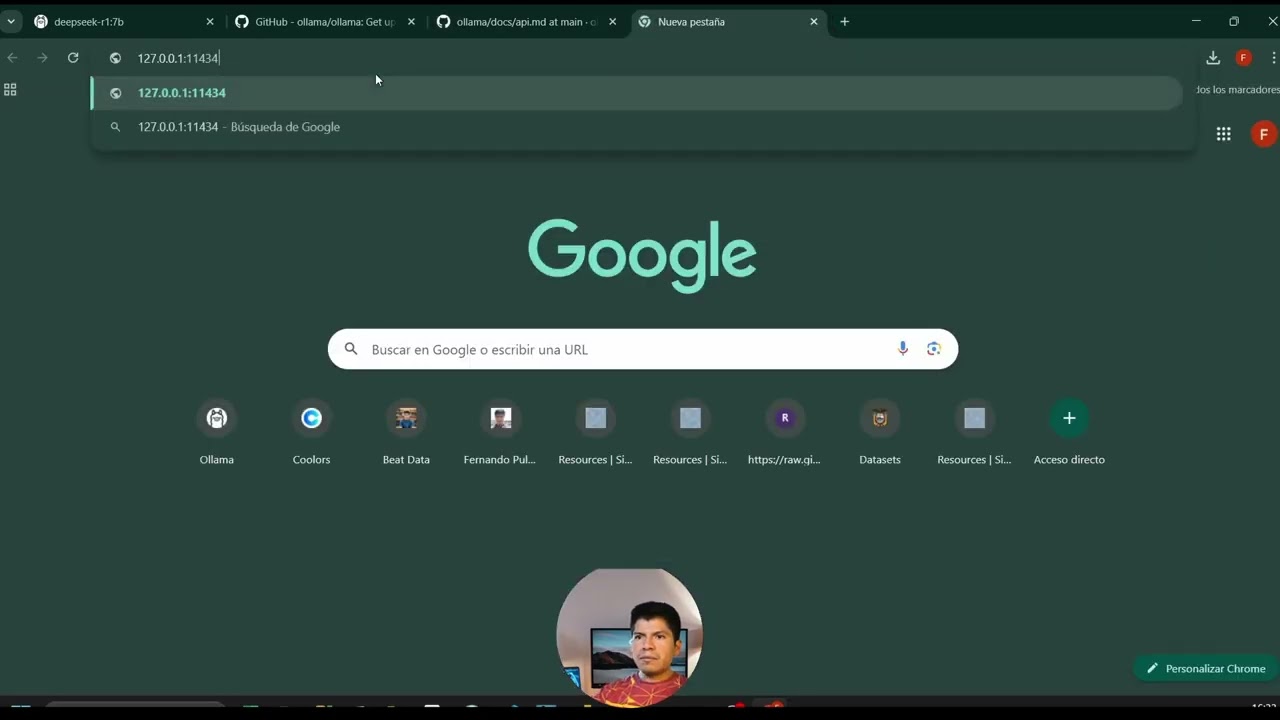Open the Chrome profile avatar in toolbar
This screenshot has width=1280, height=720.
click(x=1244, y=58)
